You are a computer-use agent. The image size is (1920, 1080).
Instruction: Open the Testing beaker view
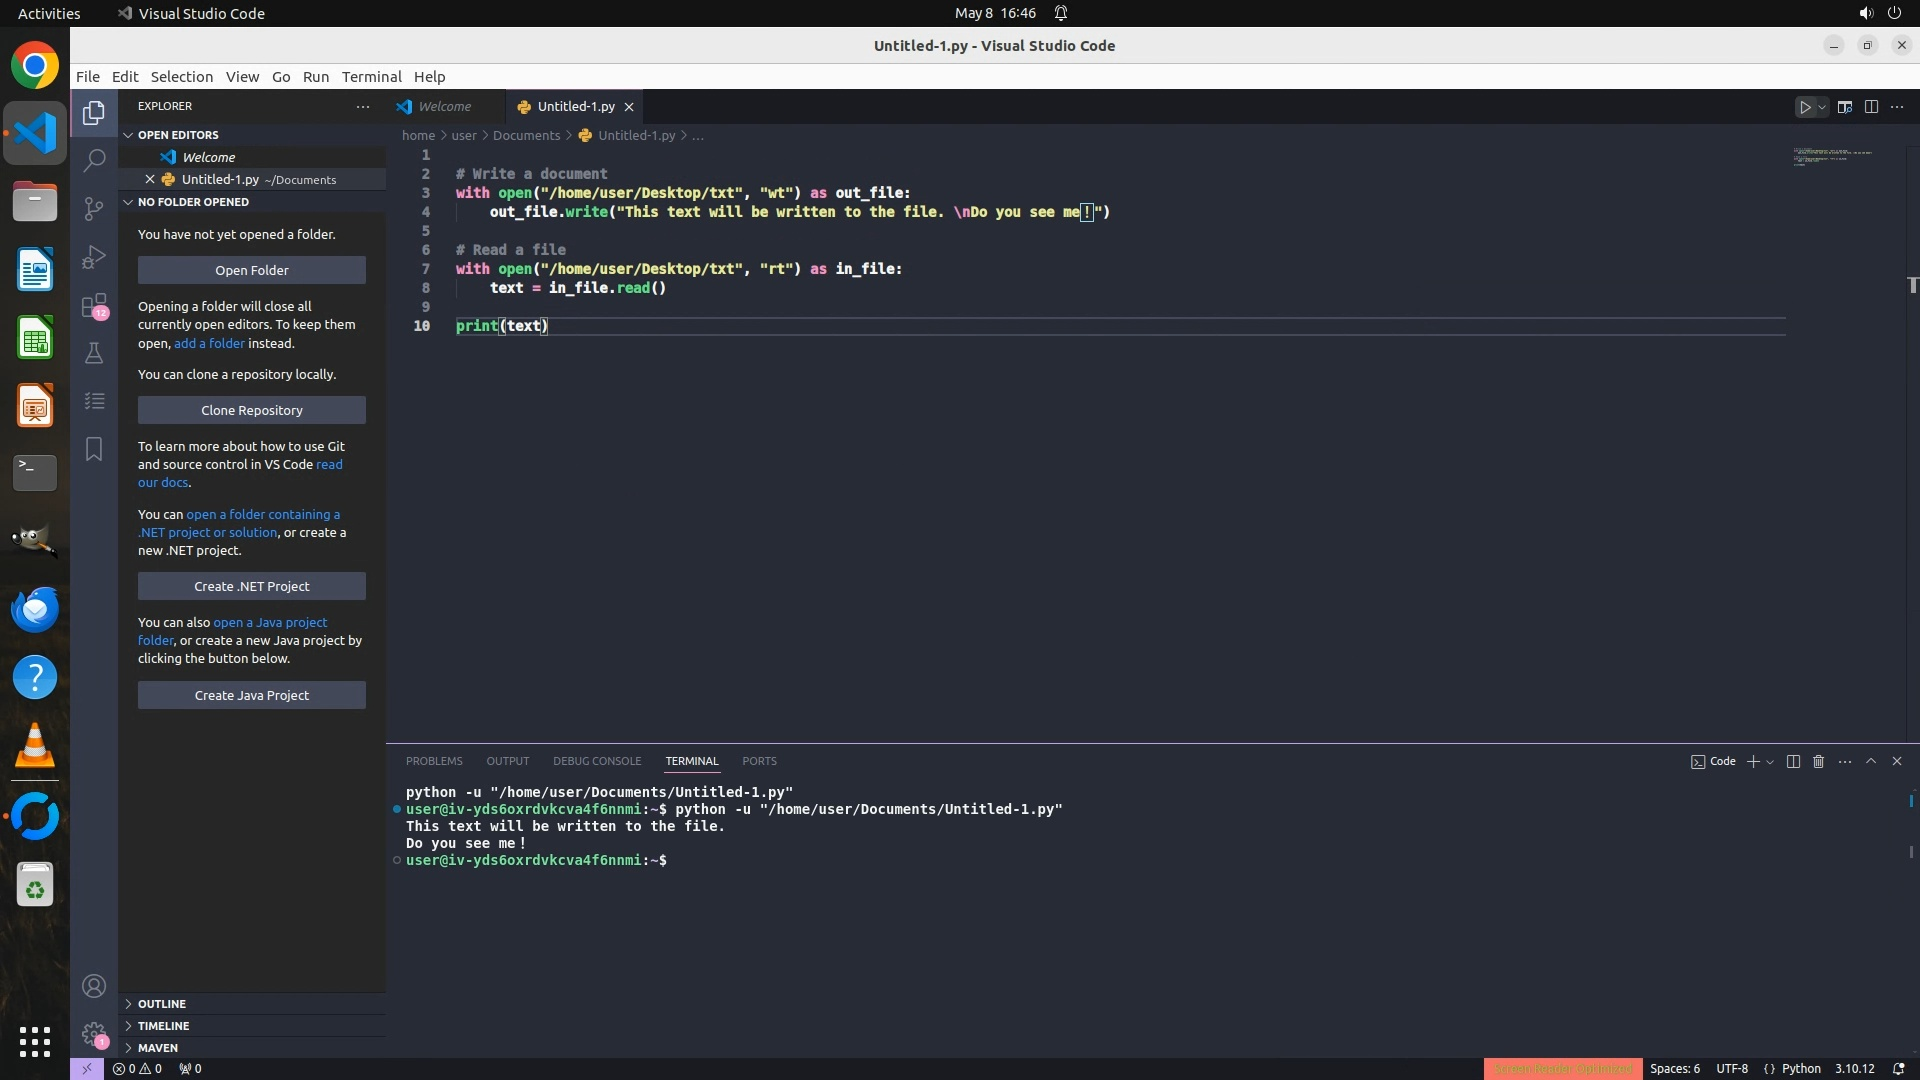click(94, 353)
